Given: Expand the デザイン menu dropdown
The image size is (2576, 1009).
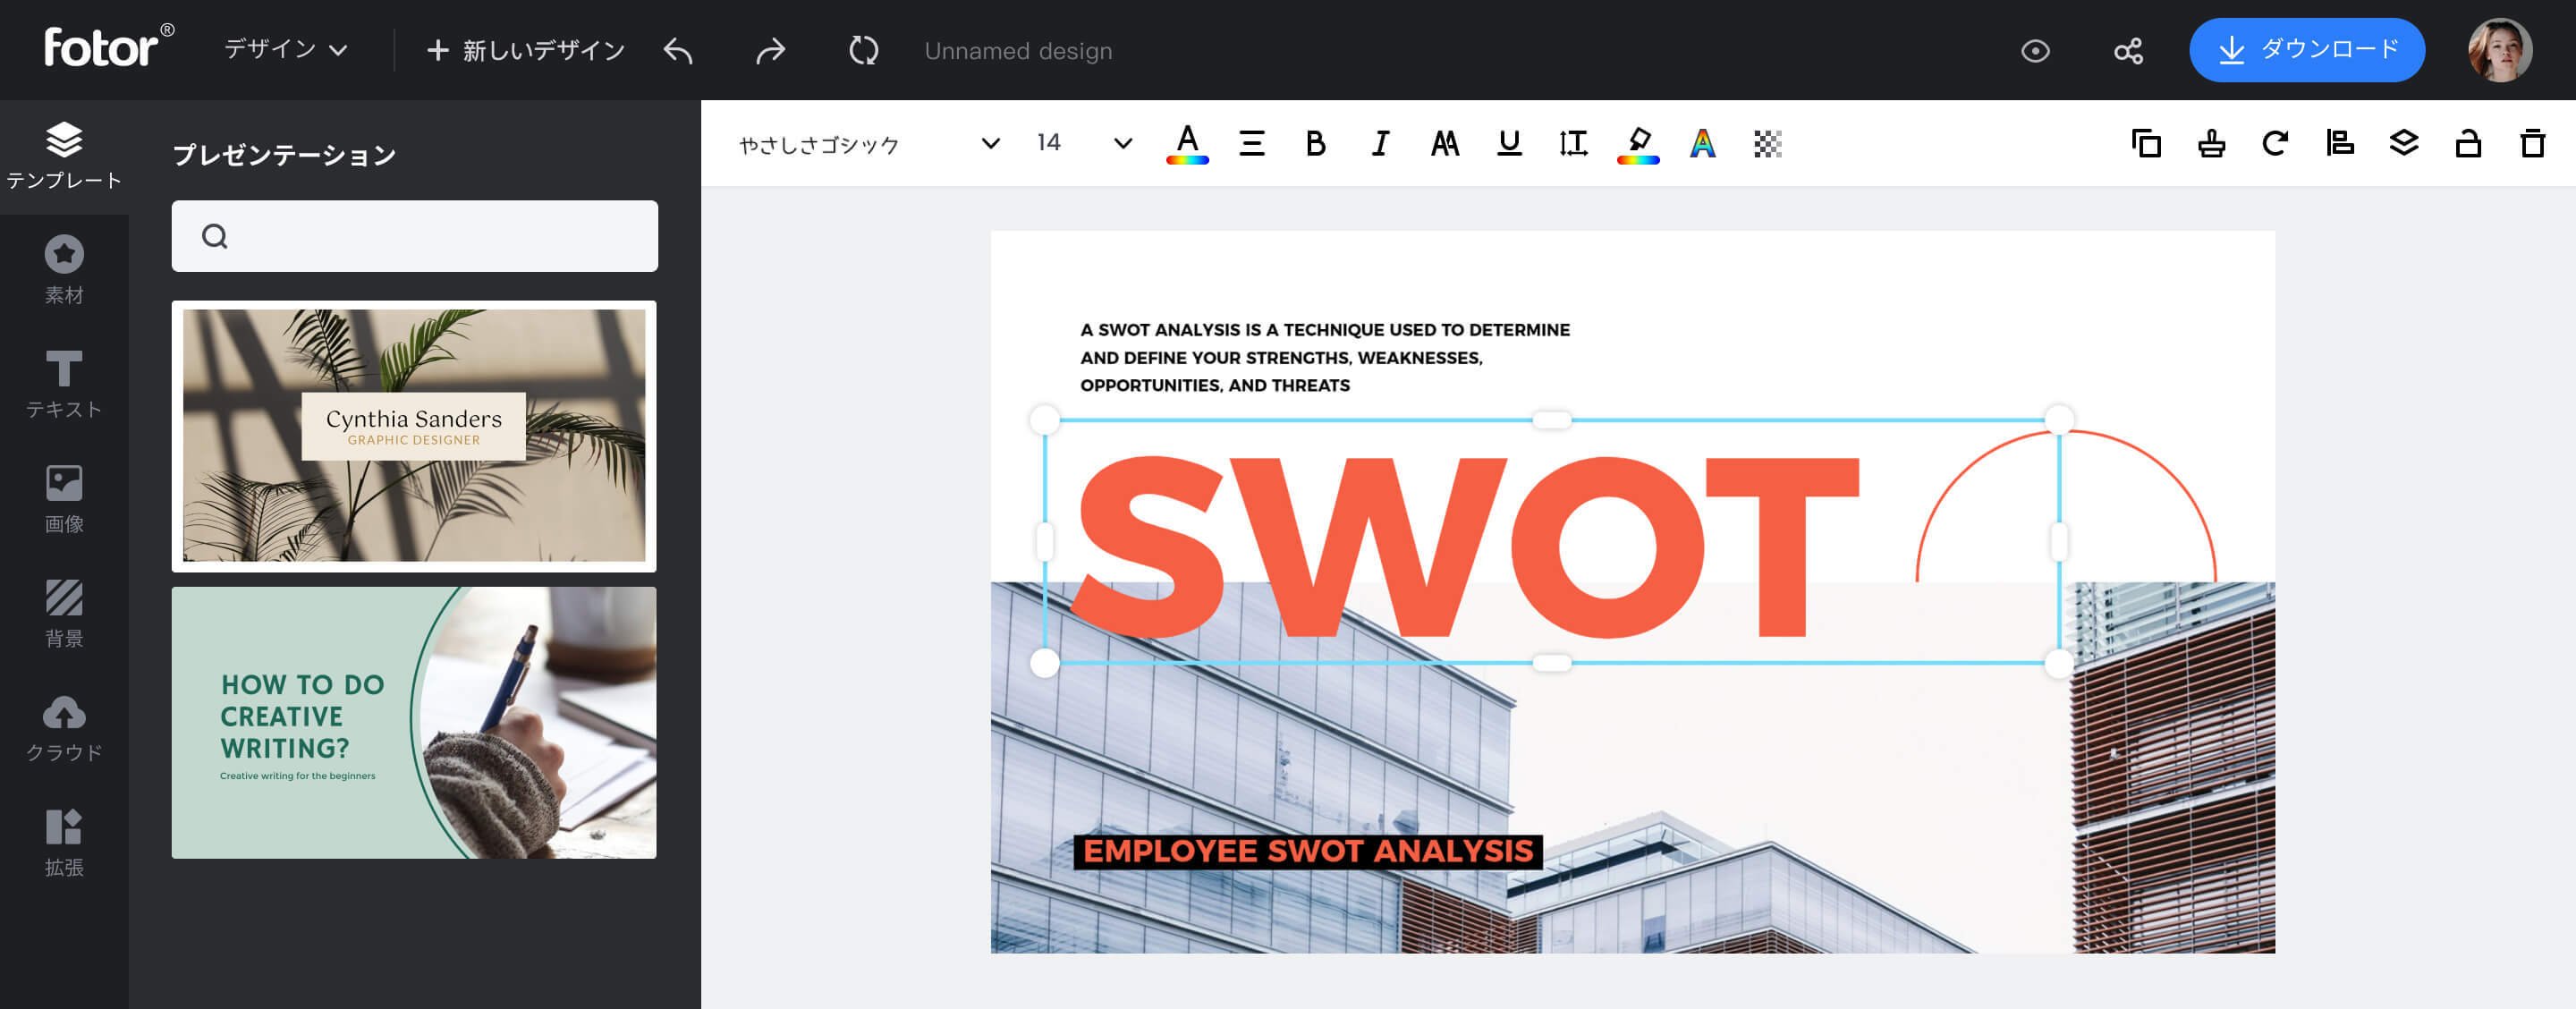Looking at the screenshot, I should coord(286,50).
